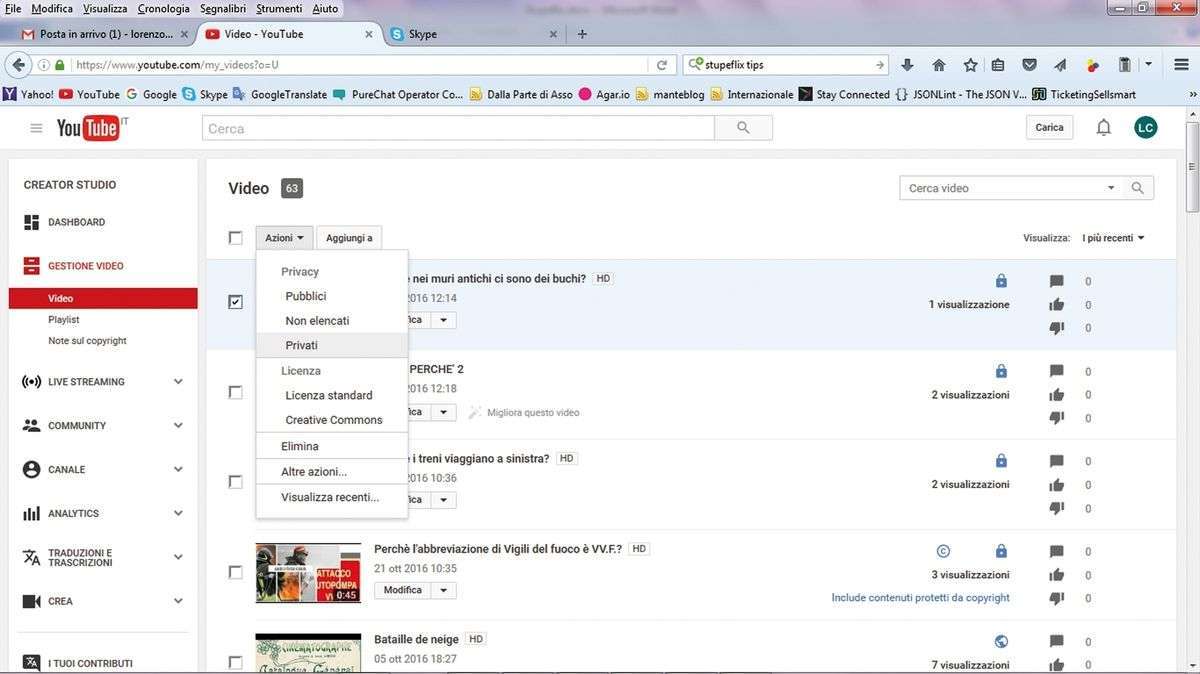Open the Vigili del fuoco video thumbnail
The height and width of the screenshot is (674, 1200).
(308, 573)
